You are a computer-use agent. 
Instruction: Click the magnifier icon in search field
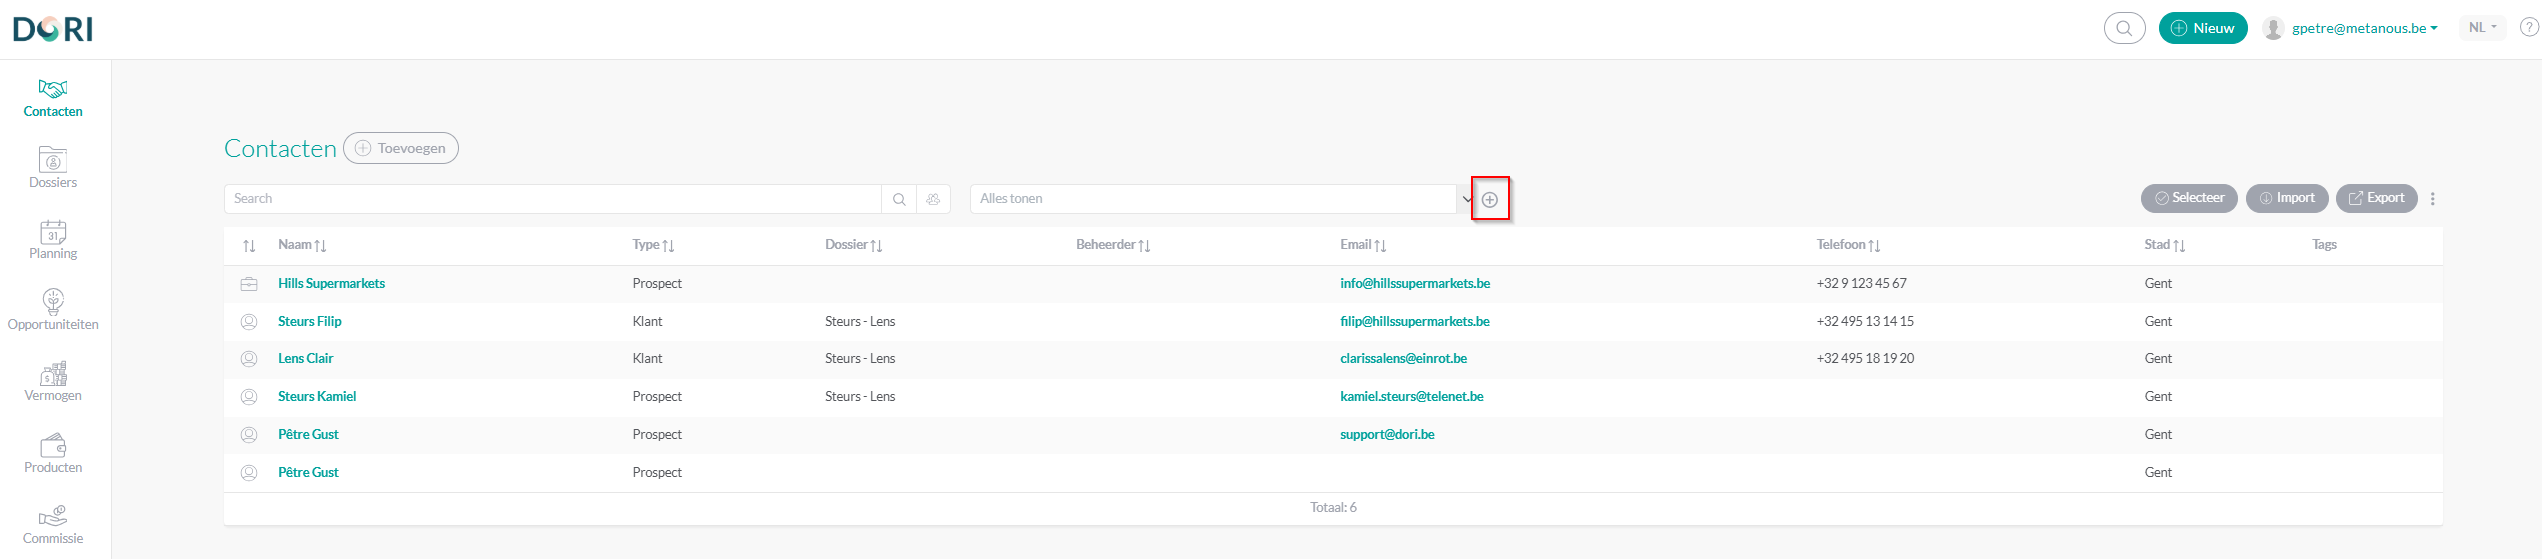tap(899, 199)
